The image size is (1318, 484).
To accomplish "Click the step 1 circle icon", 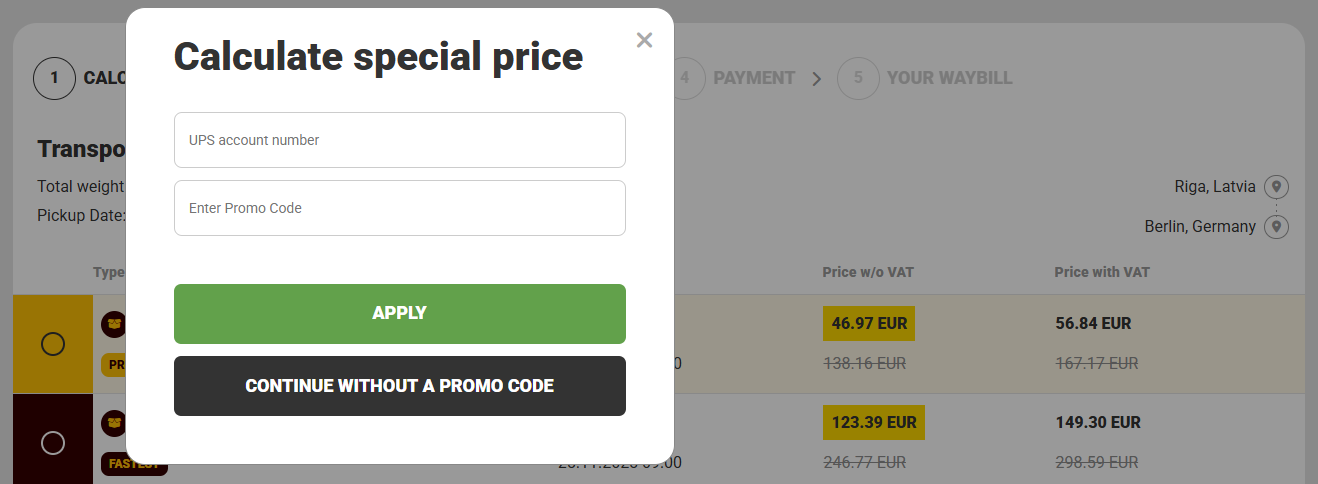I will coord(55,78).
